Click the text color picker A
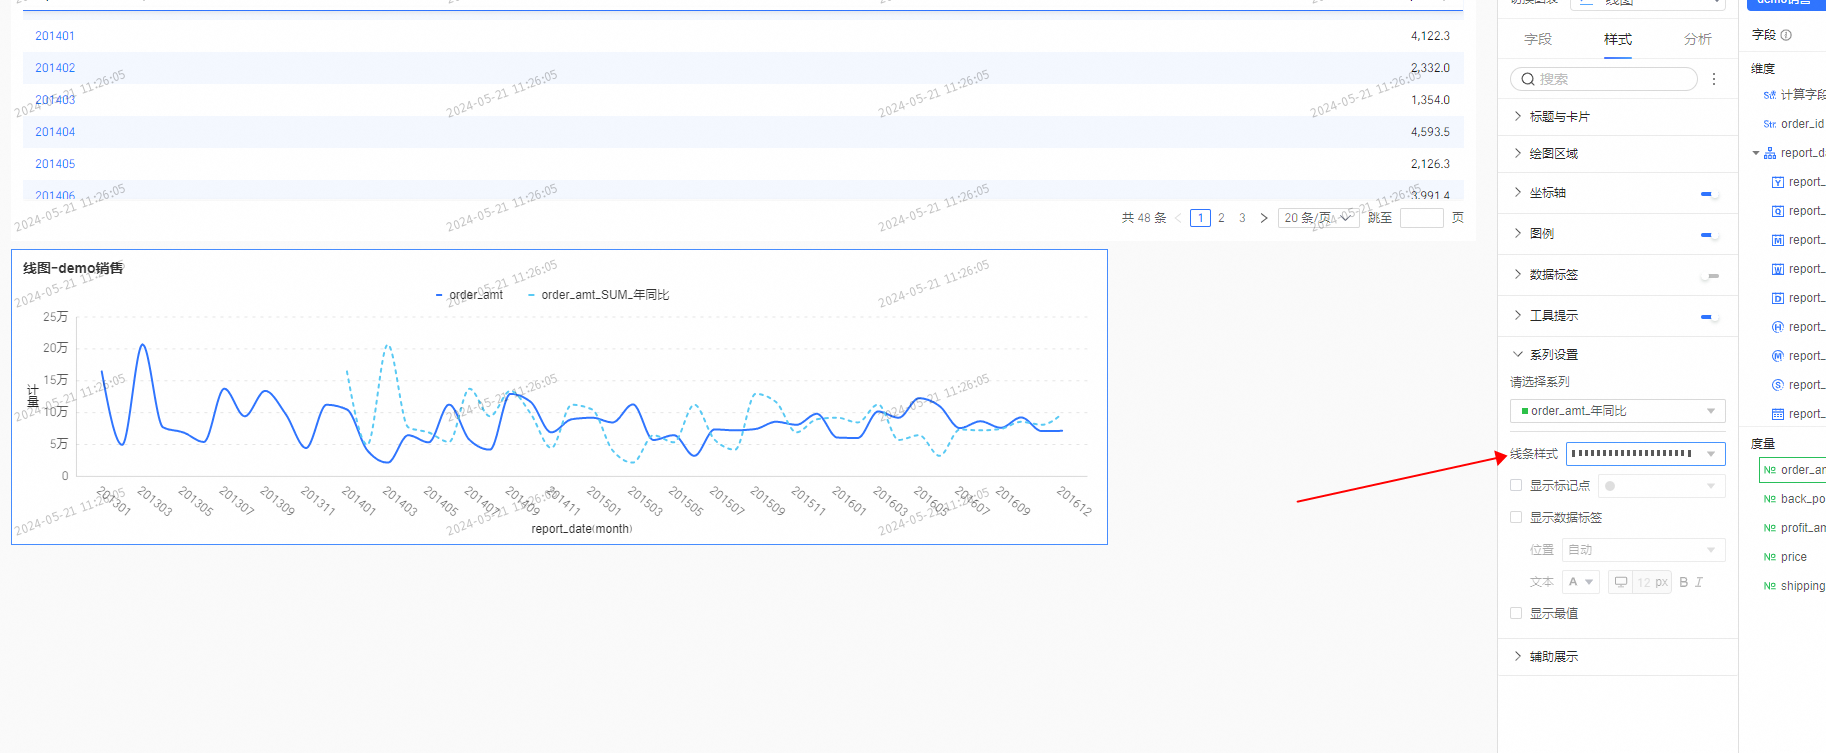Screen dimensions: 1826x753 [x=1580, y=582]
